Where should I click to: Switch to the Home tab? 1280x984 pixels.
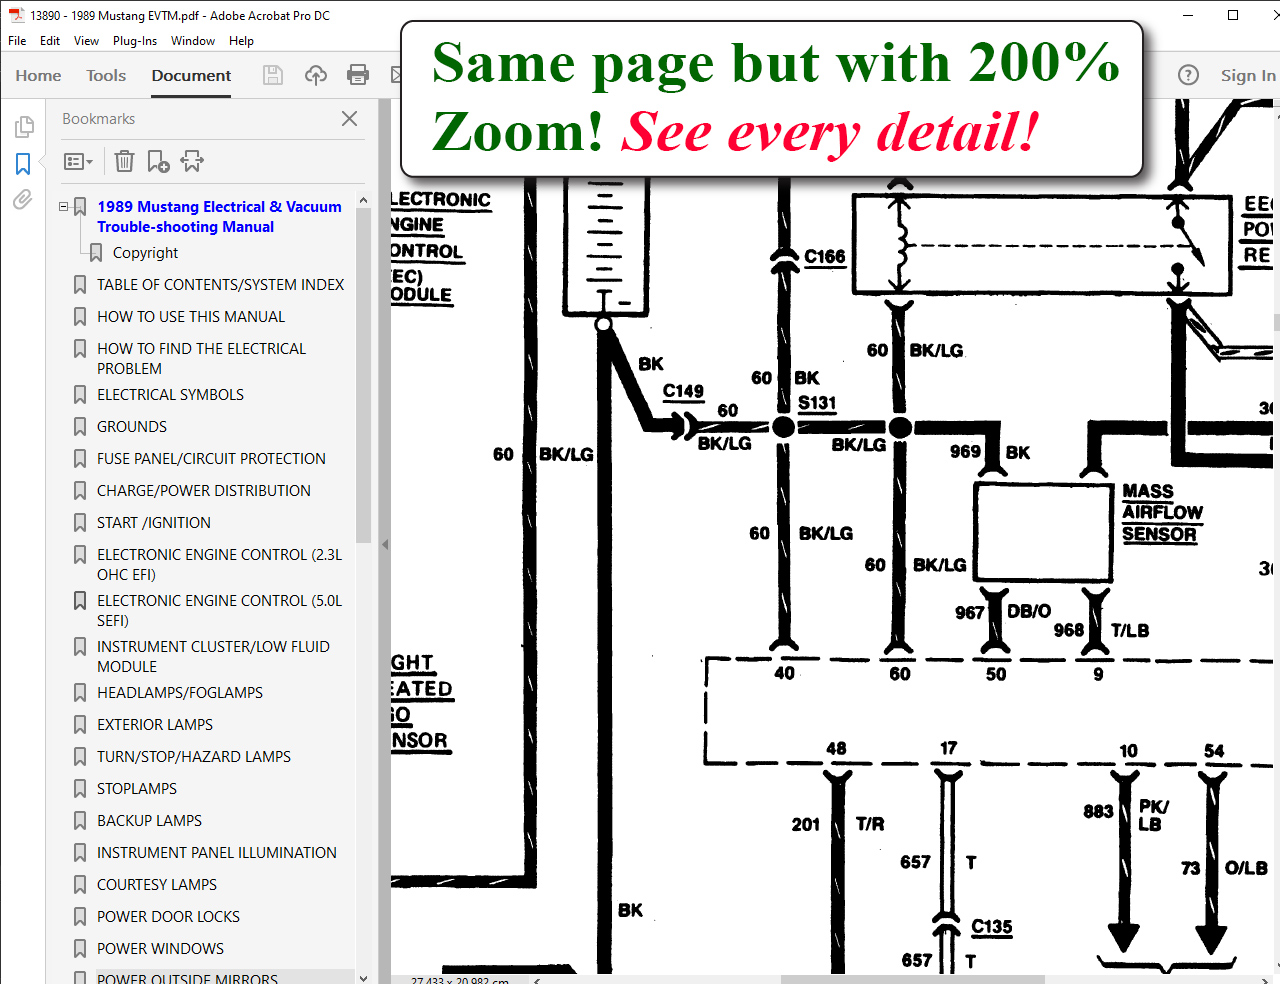[38, 75]
